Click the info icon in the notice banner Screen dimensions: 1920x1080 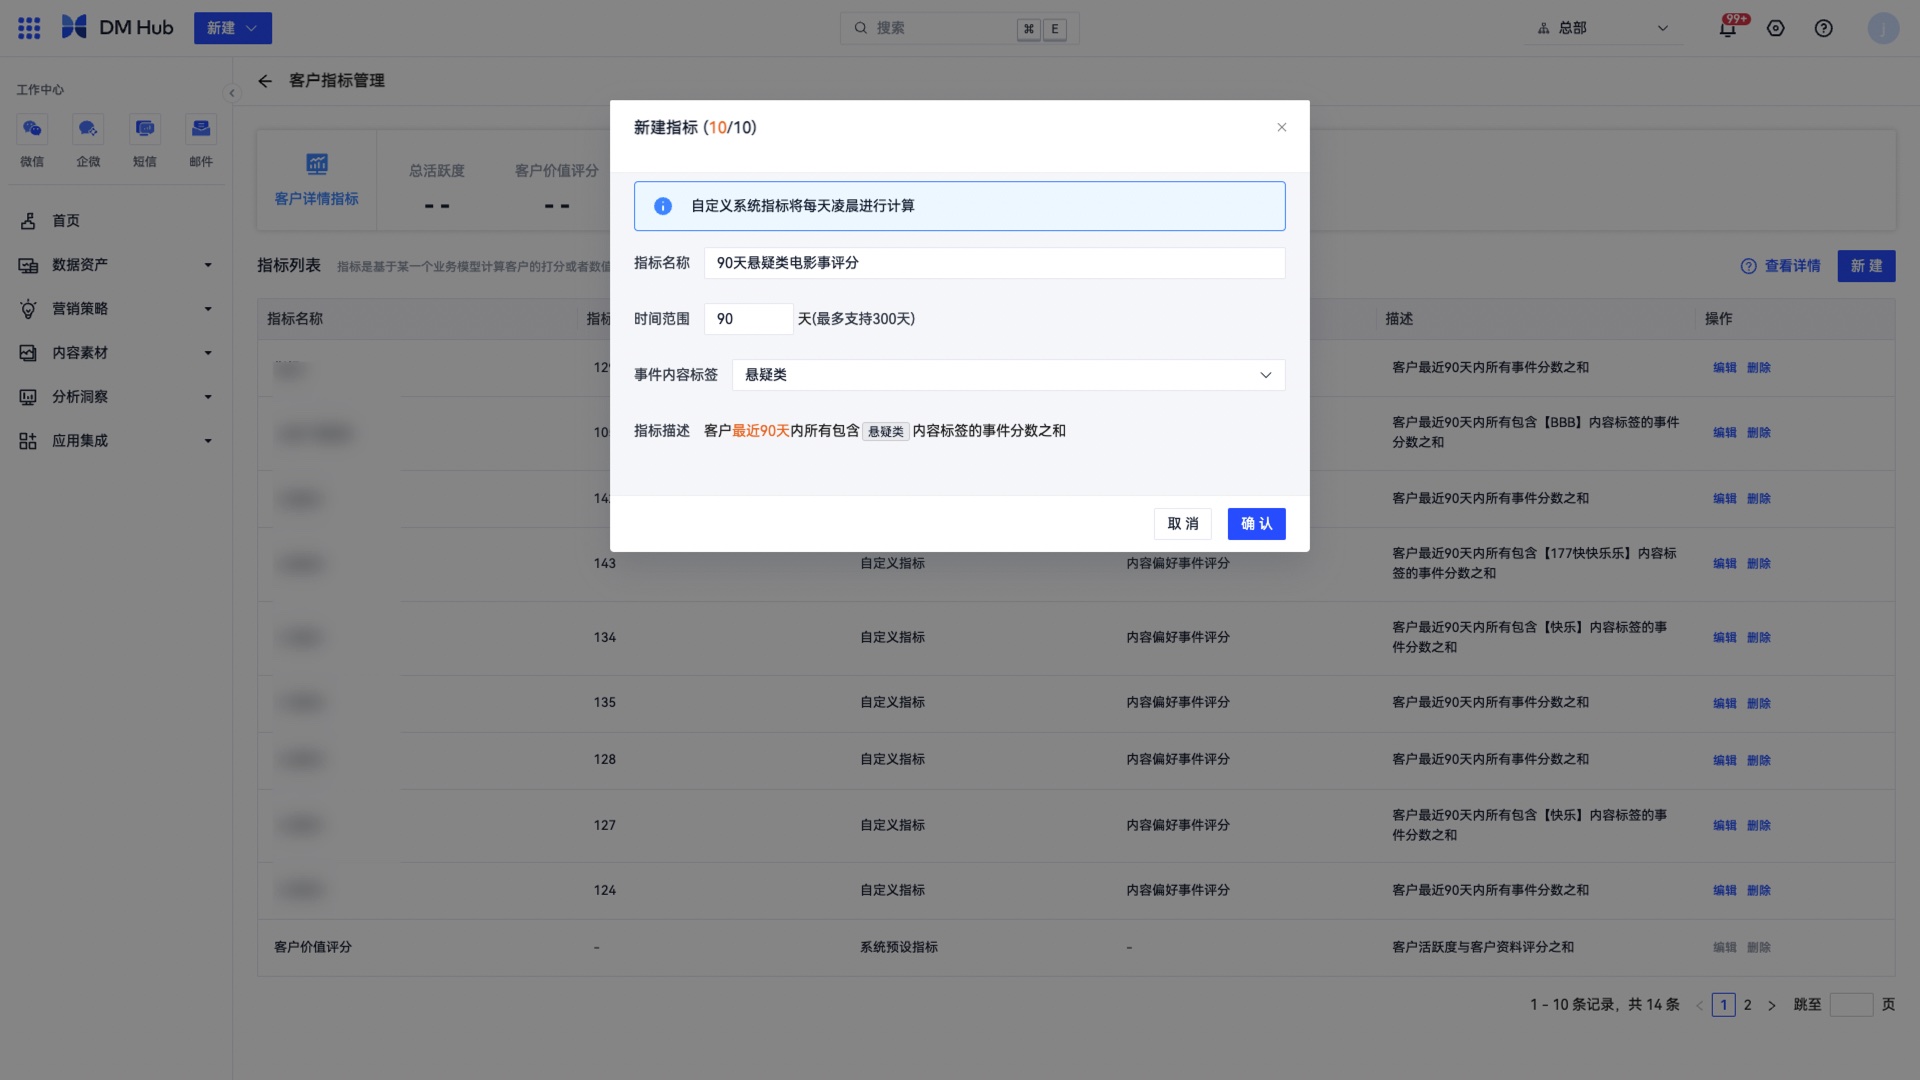click(663, 206)
